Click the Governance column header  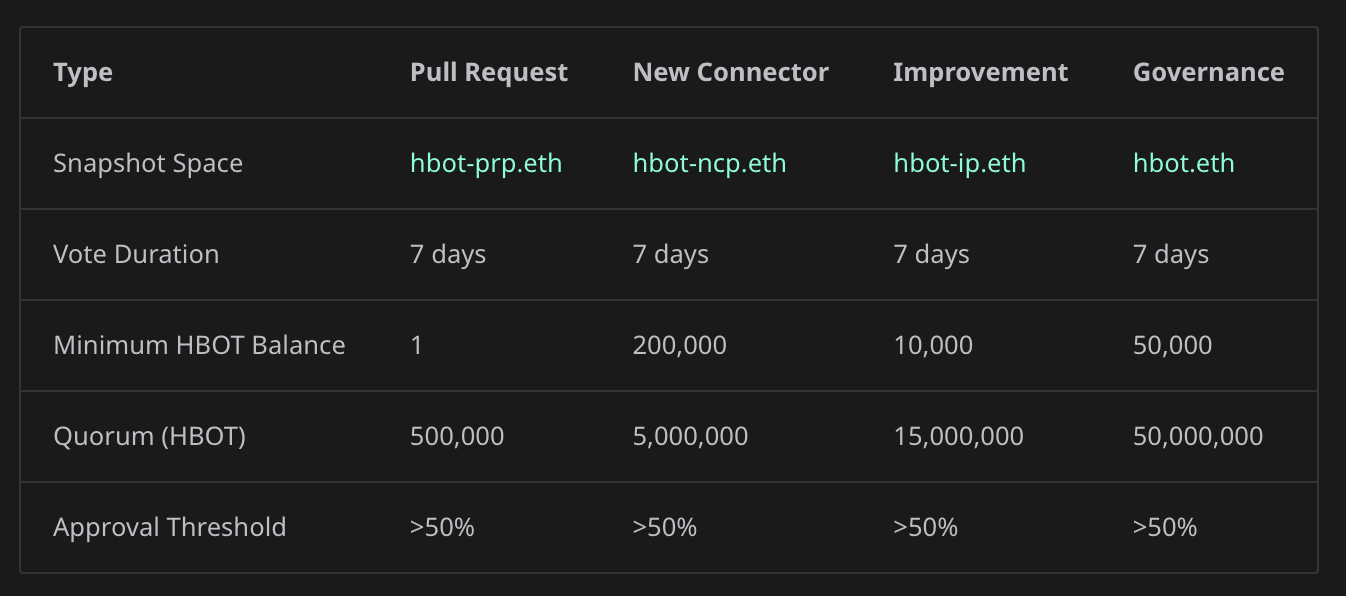tap(1208, 72)
